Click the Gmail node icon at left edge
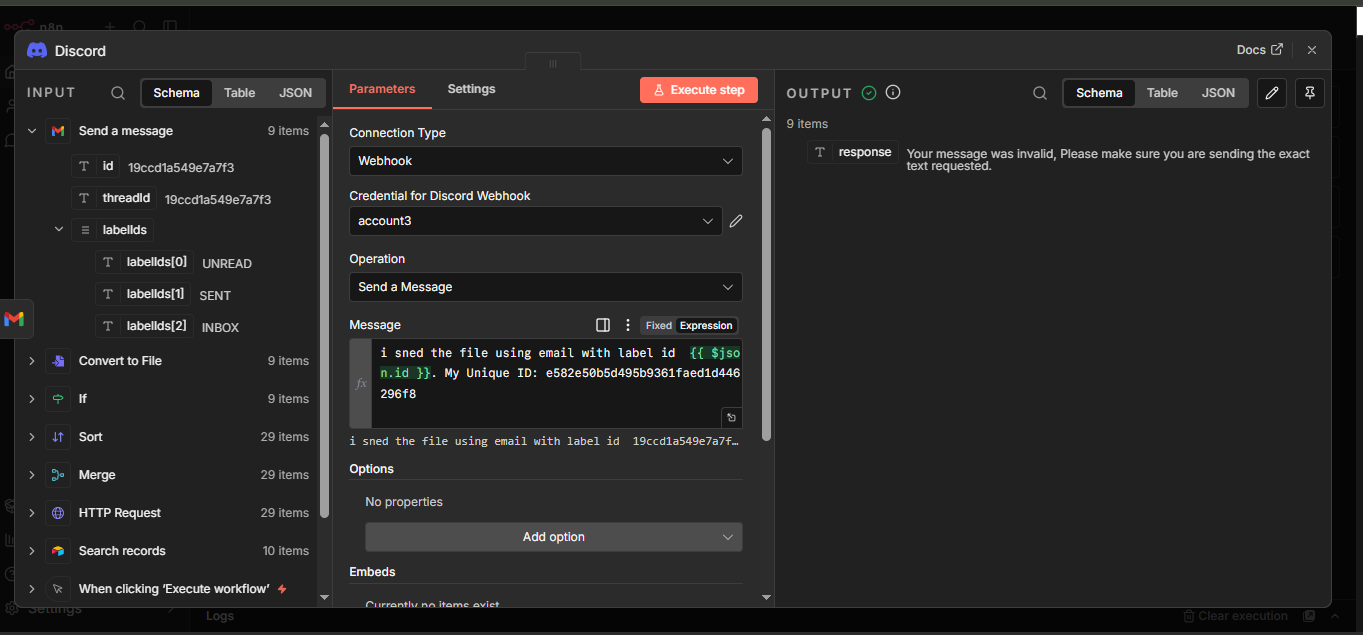1363x635 pixels. coord(14,319)
